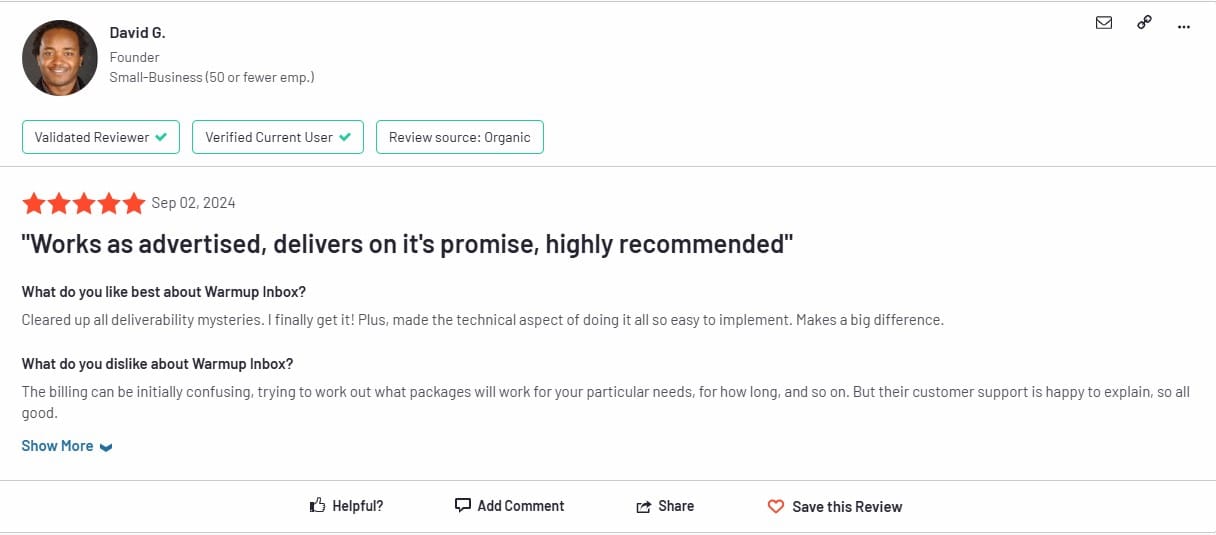Click the envelope email icon

point(1104,23)
